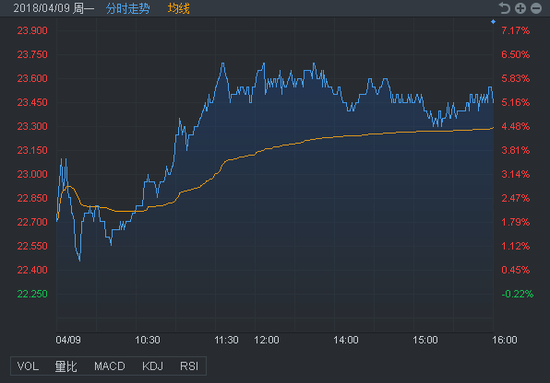Click time axis label 11:30
Screen dimensions: 550x383
(226, 340)
